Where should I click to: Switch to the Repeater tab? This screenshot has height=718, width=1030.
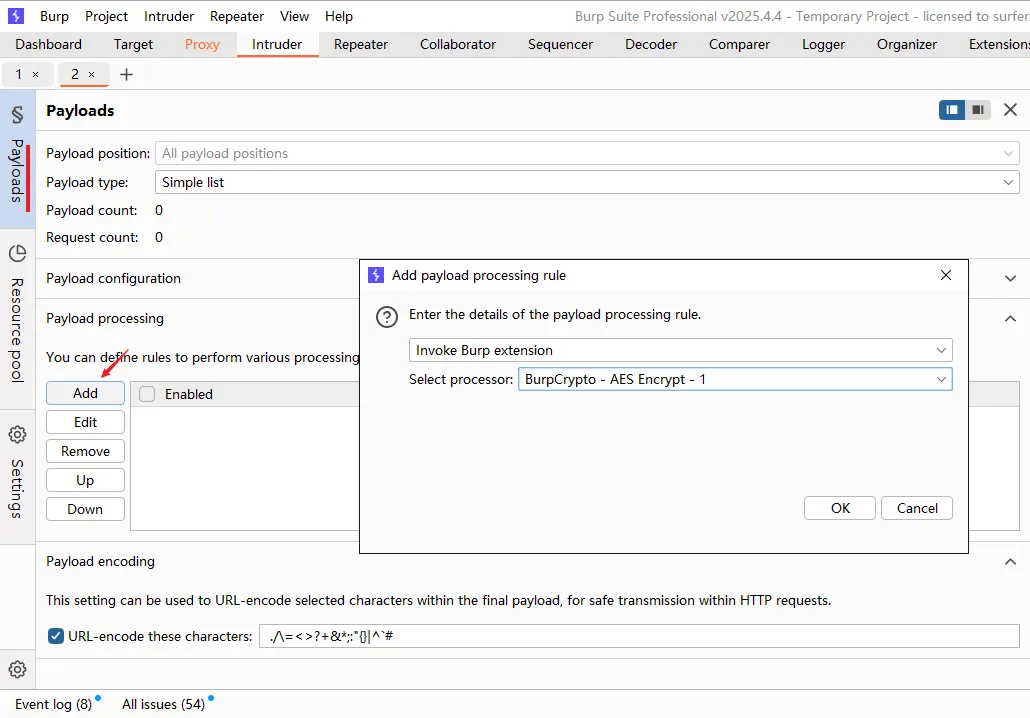pos(361,44)
